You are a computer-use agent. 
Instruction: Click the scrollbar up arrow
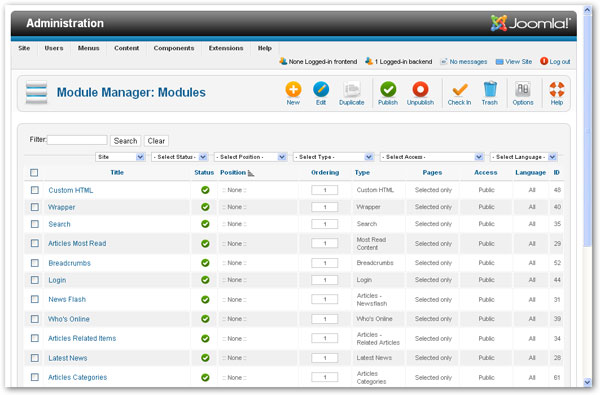[x=588, y=10]
